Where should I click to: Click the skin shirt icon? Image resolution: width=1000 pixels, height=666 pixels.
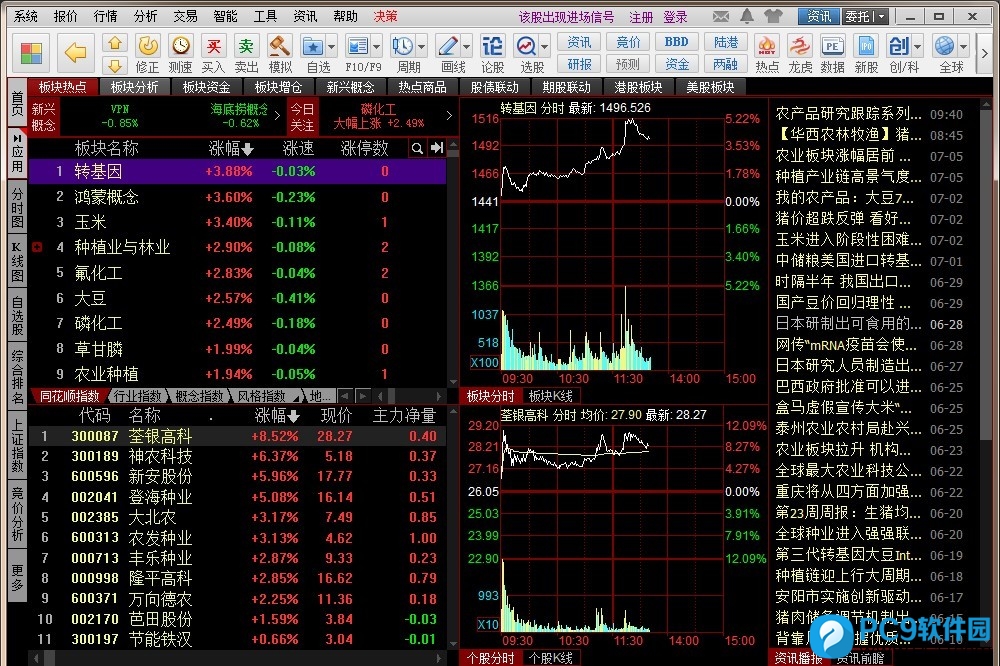tap(773, 16)
